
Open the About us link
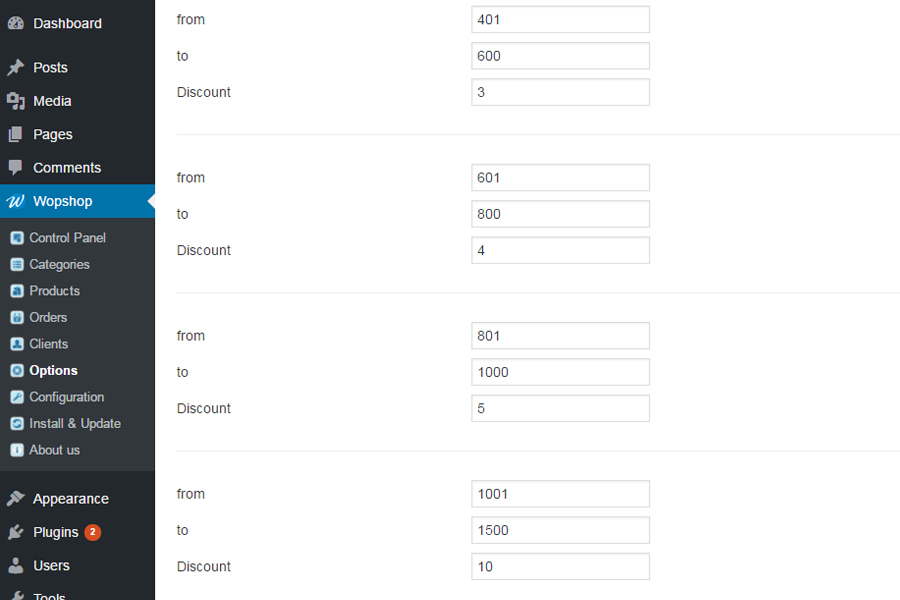point(54,450)
